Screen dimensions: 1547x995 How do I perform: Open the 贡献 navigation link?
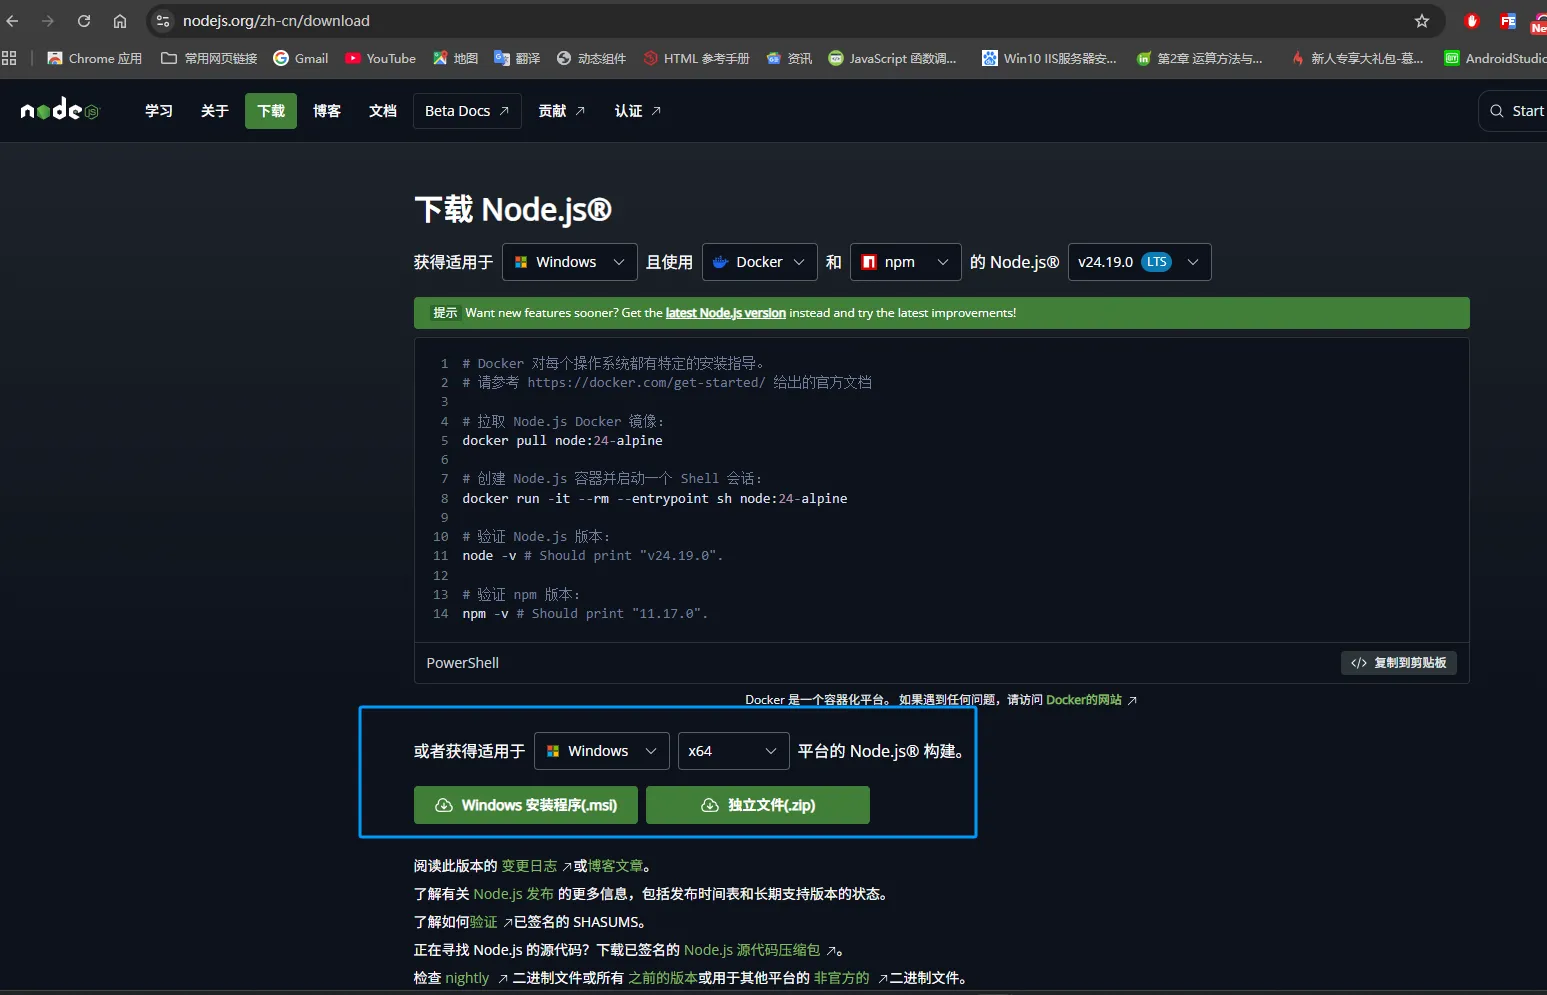click(562, 111)
